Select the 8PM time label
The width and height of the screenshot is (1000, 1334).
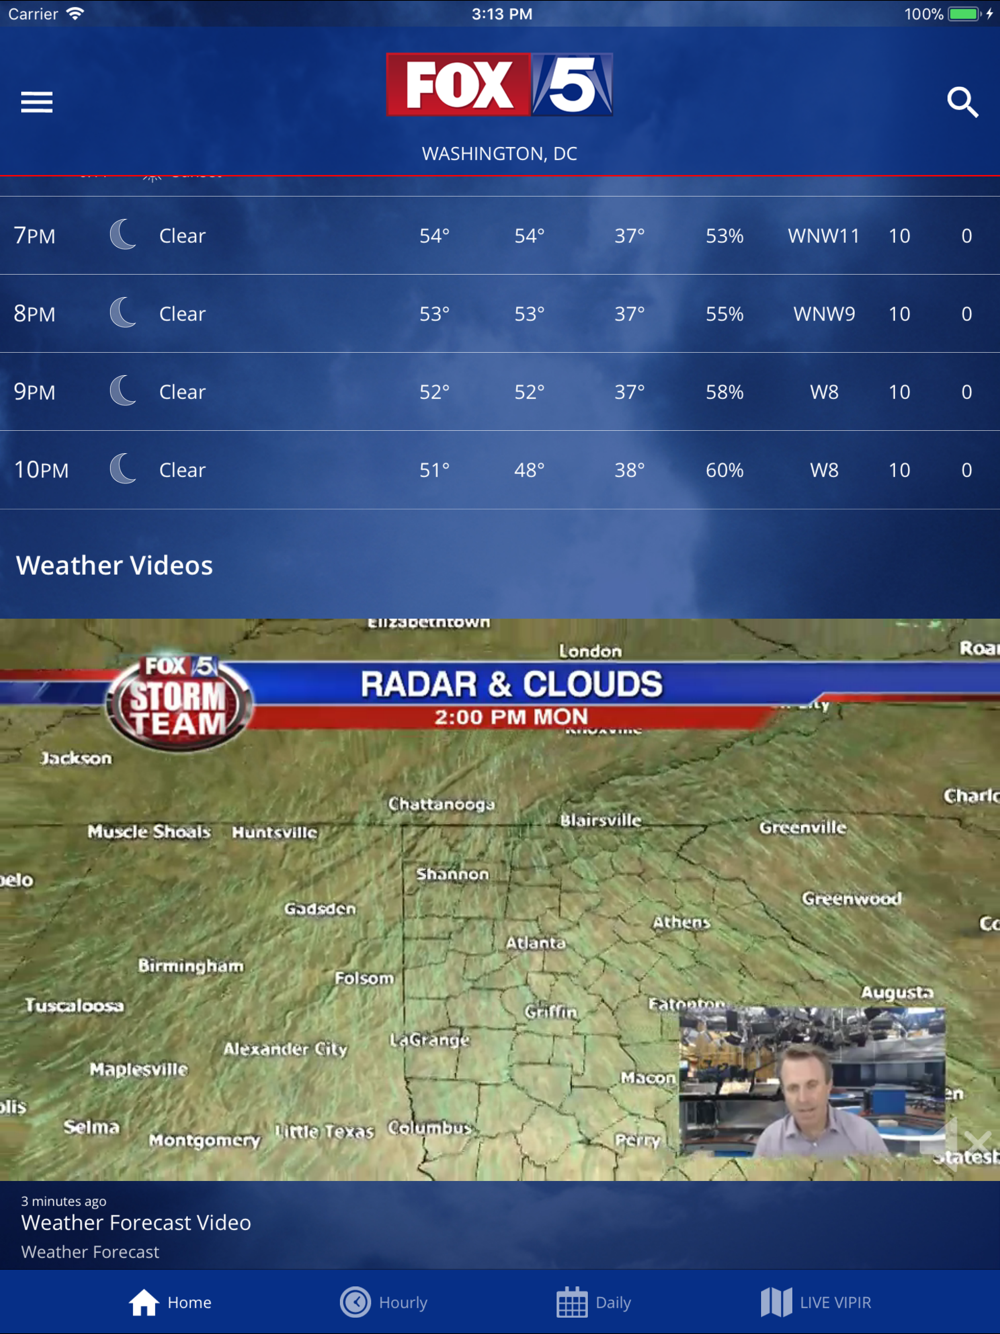[34, 314]
